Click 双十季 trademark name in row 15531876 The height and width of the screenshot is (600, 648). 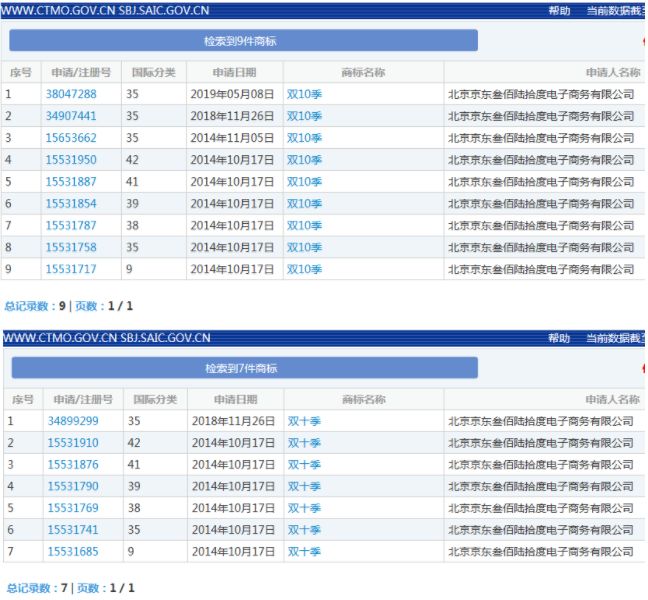[x=304, y=465]
